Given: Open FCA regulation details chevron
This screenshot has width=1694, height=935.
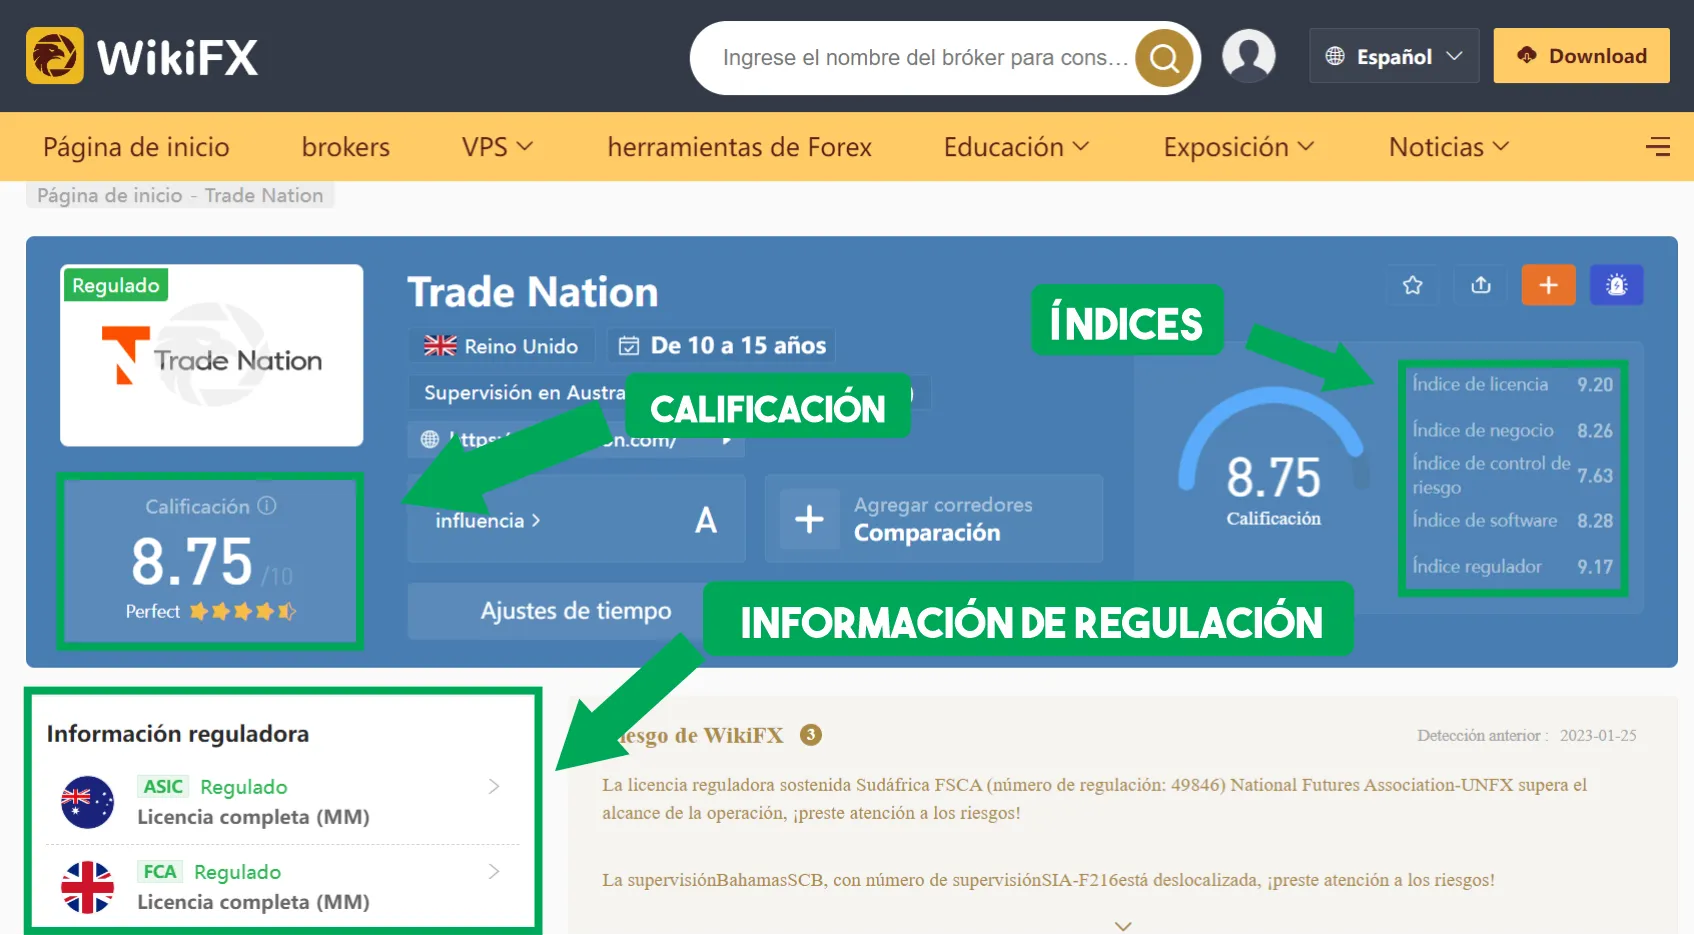Looking at the screenshot, I should tap(494, 872).
